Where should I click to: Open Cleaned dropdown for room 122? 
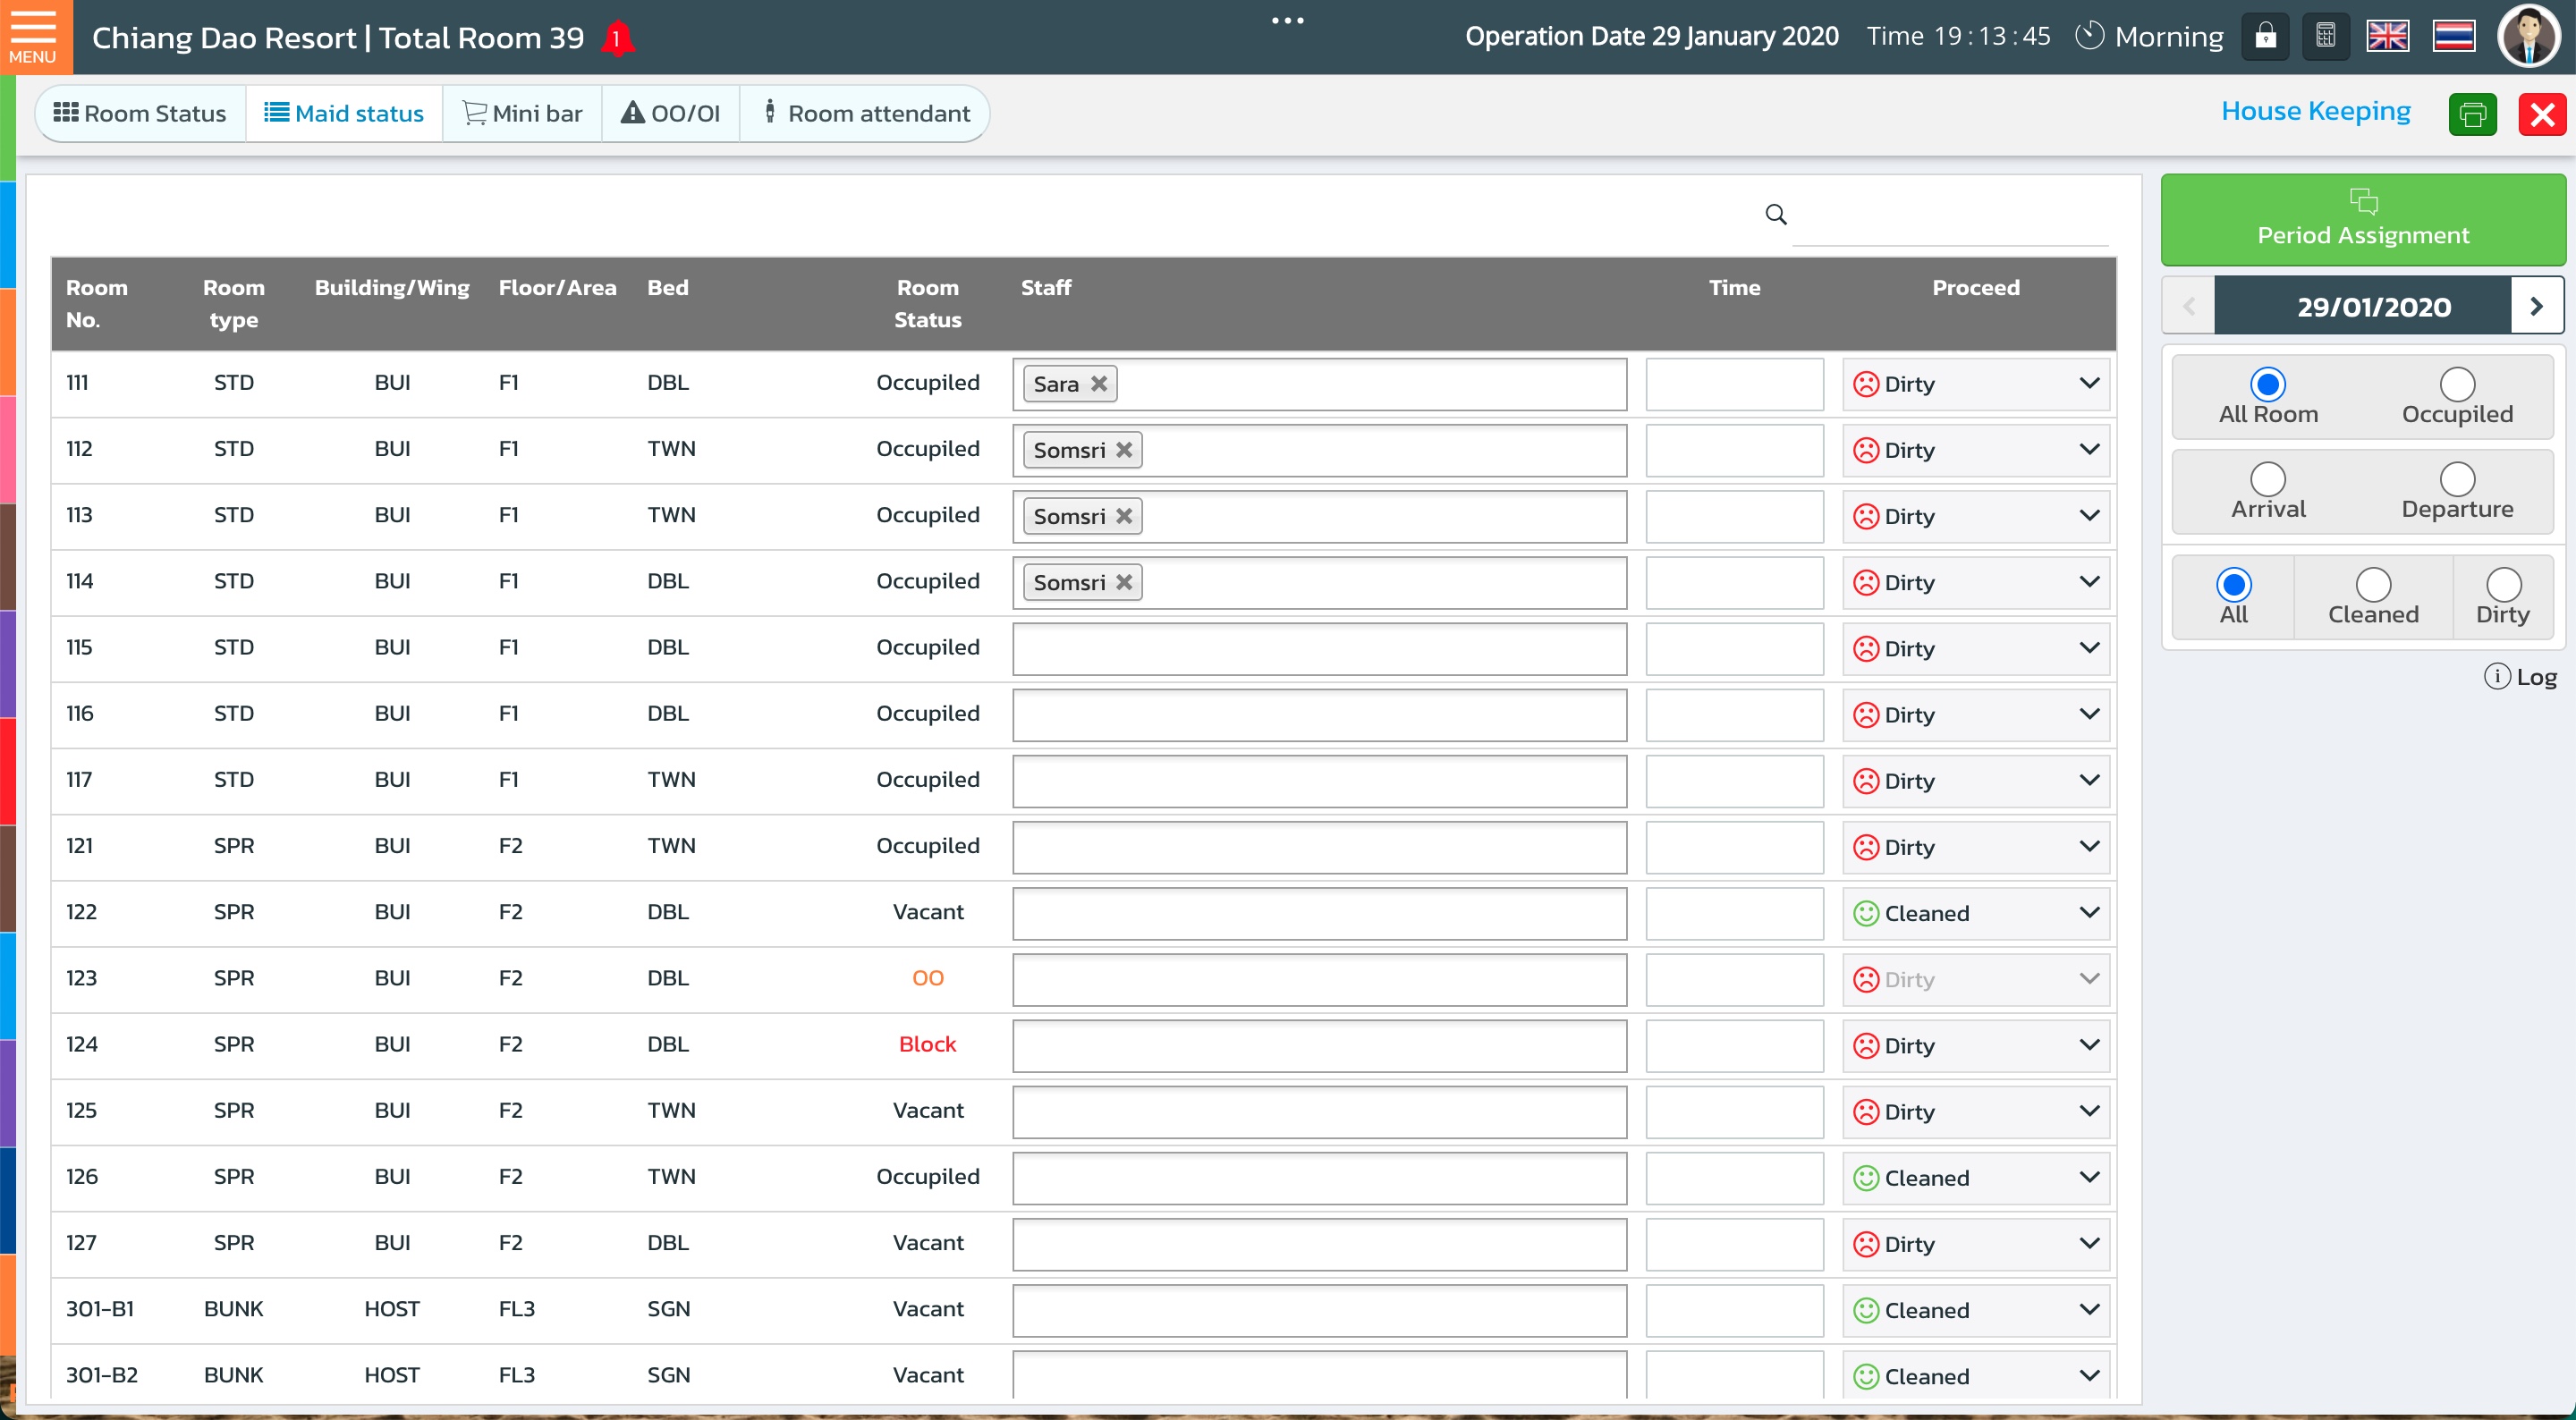click(2088, 913)
